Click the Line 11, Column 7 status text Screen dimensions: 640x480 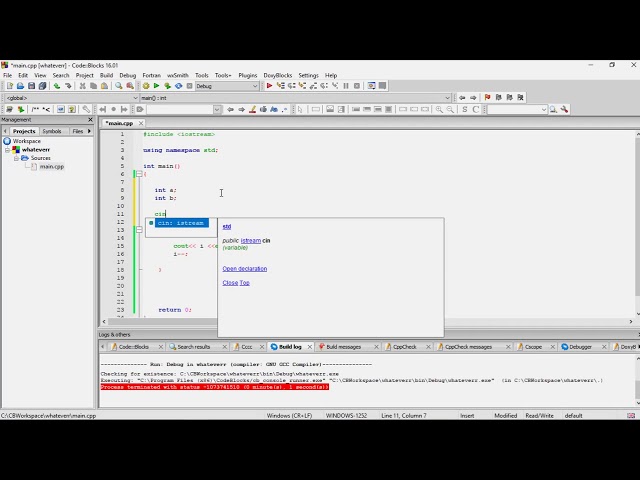pyautogui.click(x=404, y=416)
